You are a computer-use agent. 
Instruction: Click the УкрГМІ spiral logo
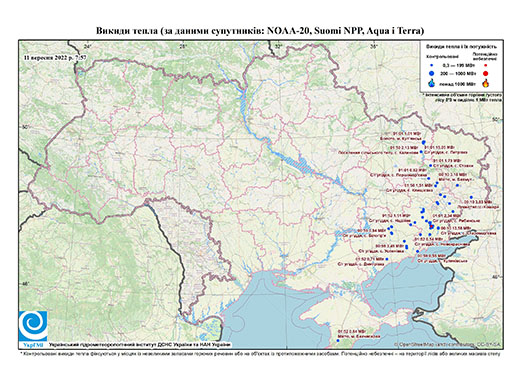[33, 326]
